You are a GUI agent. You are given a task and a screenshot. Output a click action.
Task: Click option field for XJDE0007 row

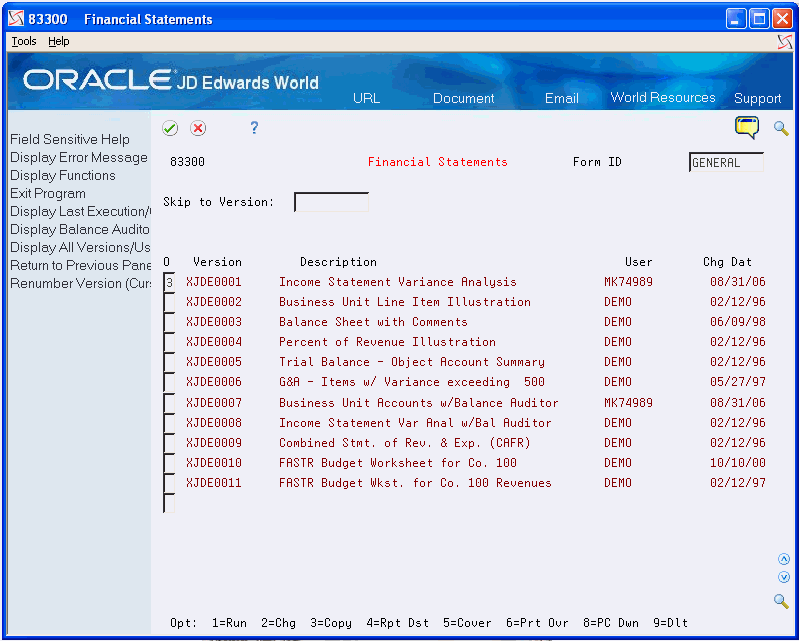[169, 403]
